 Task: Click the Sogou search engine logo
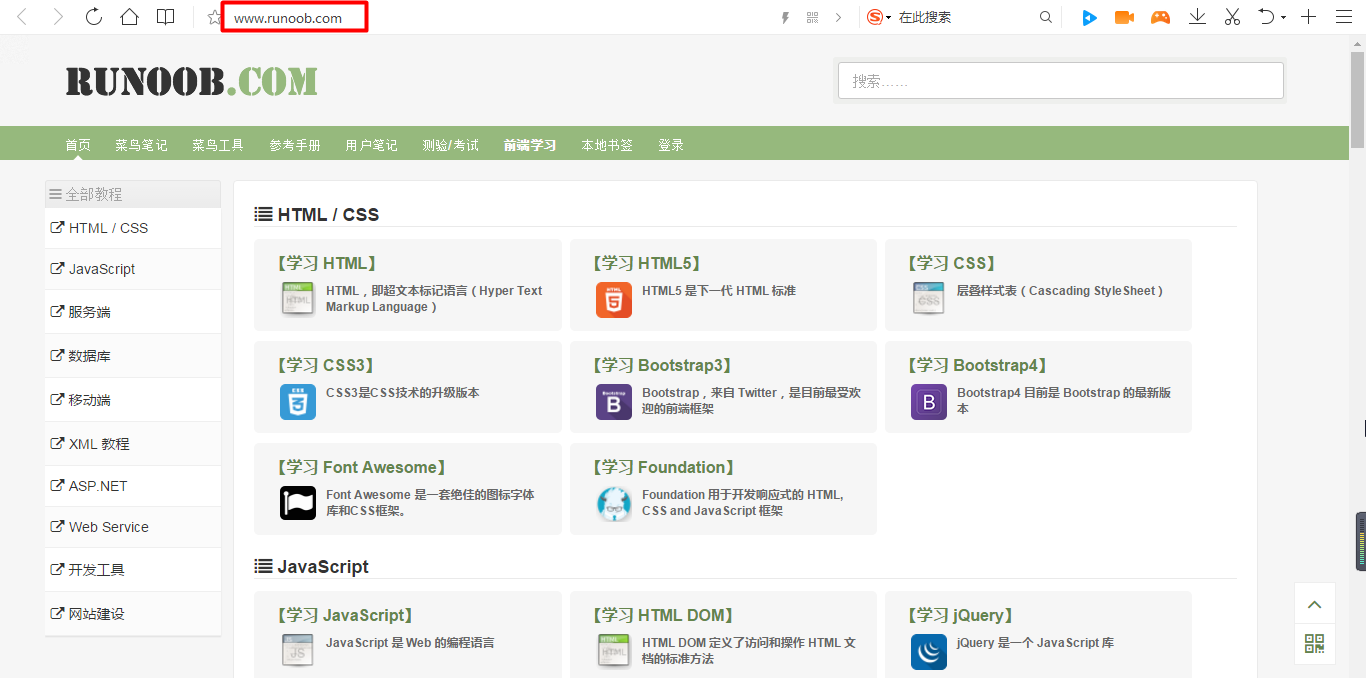coord(875,17)
